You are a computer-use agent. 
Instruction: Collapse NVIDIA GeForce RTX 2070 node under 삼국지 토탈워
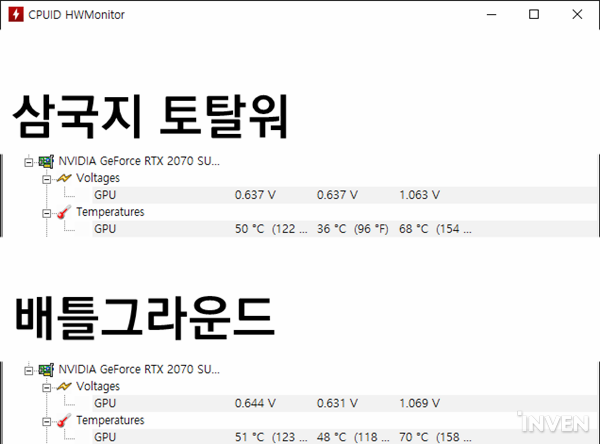point(29,162)
